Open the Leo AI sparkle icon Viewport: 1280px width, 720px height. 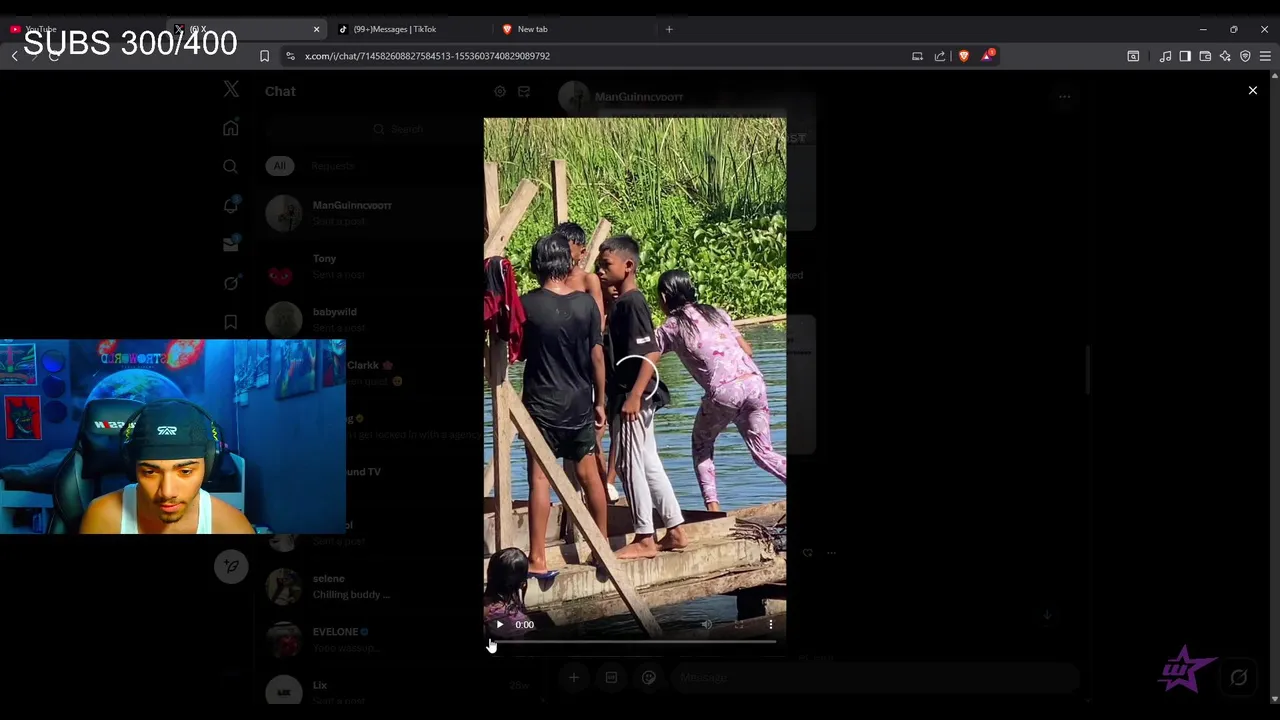tap(1225, 56)
